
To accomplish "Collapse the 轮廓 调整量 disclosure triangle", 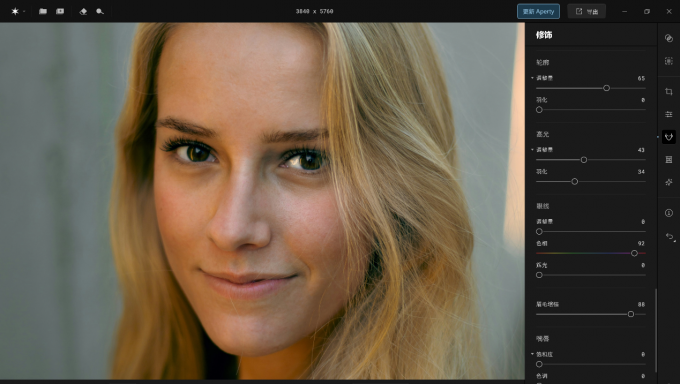I will (533, 78).
